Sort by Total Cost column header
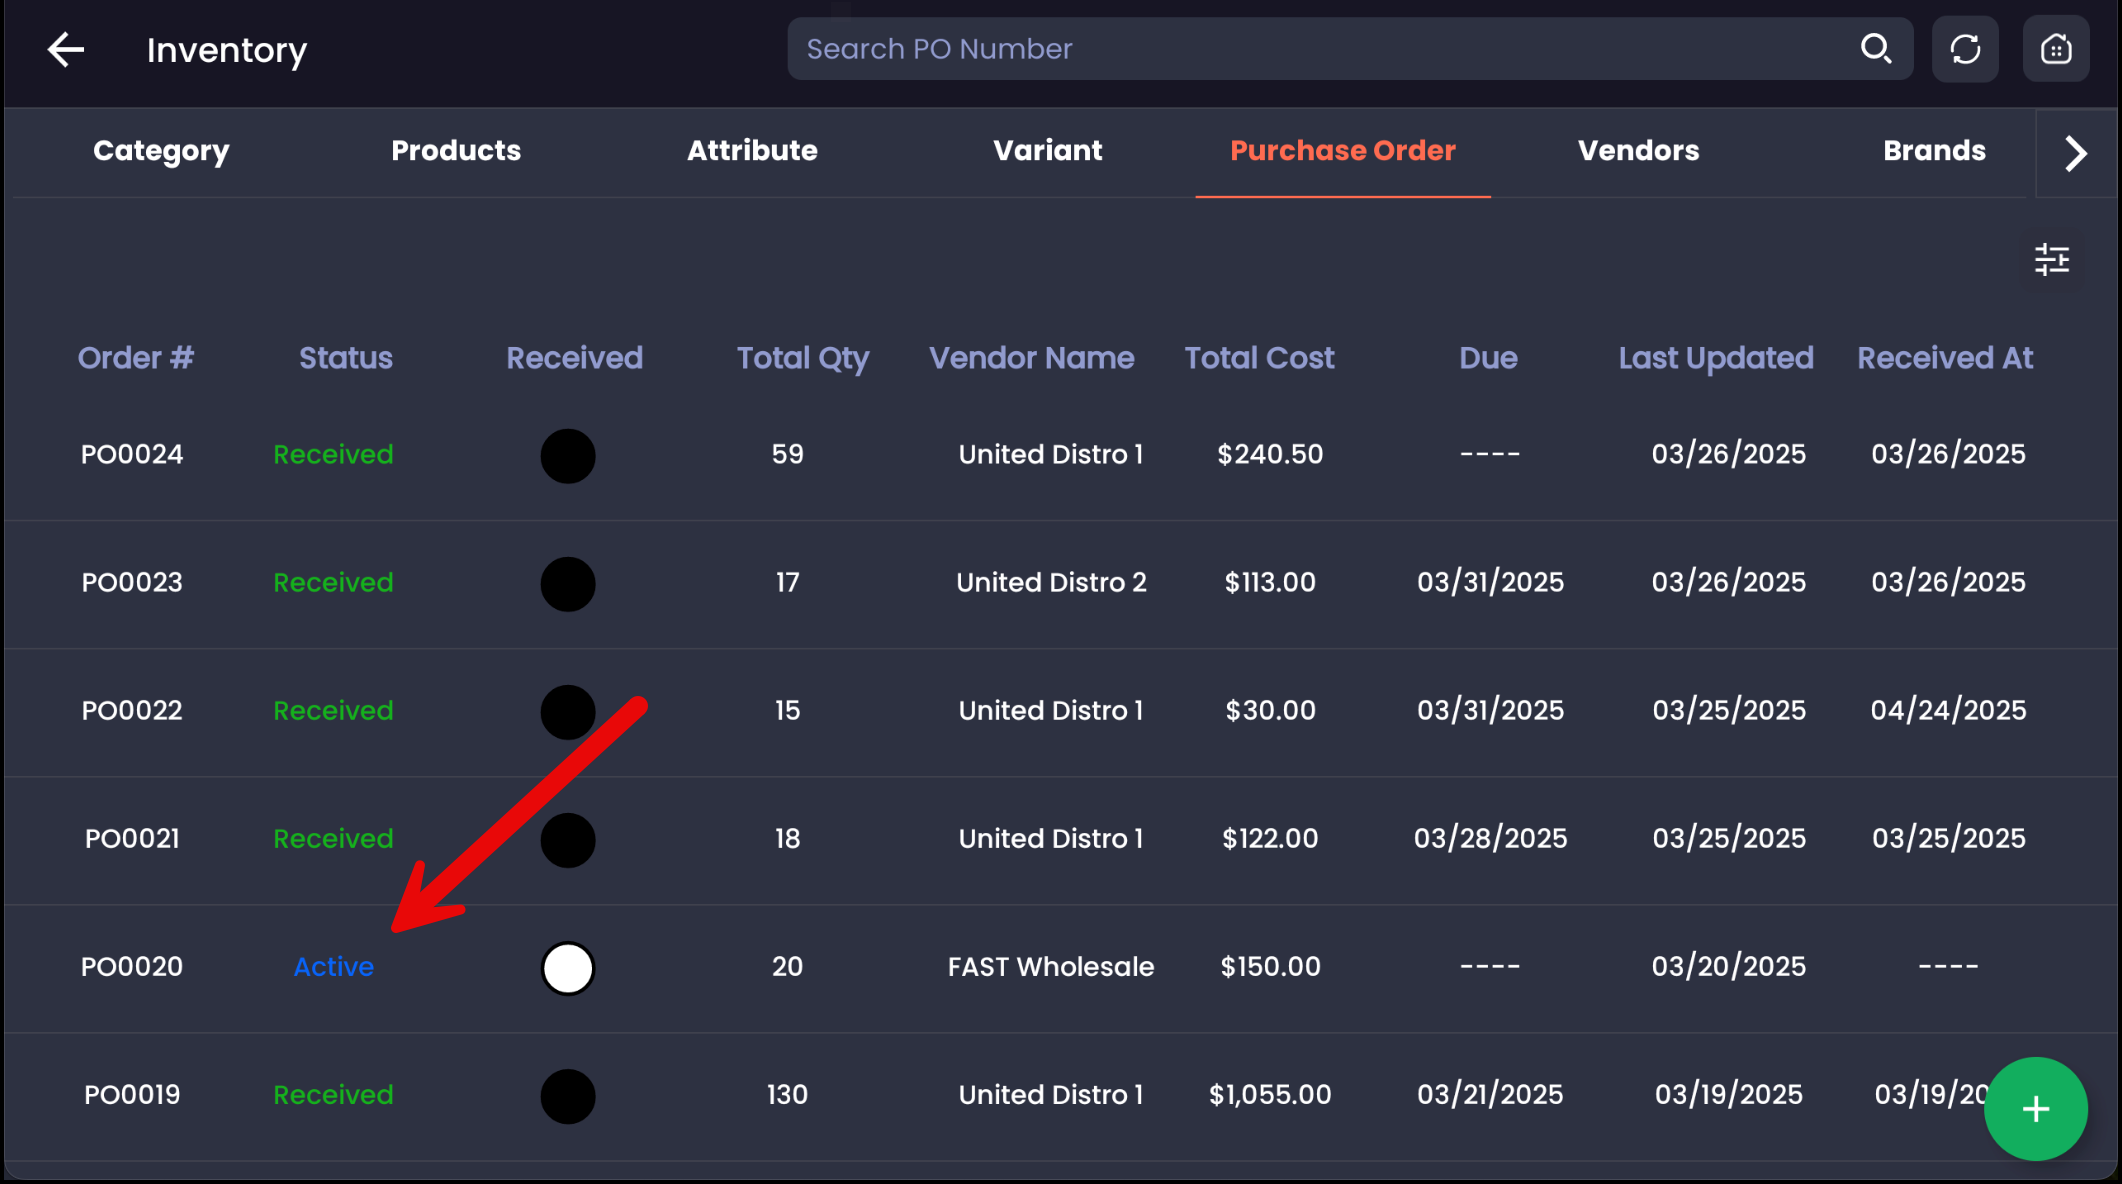 click(1259, 358)
